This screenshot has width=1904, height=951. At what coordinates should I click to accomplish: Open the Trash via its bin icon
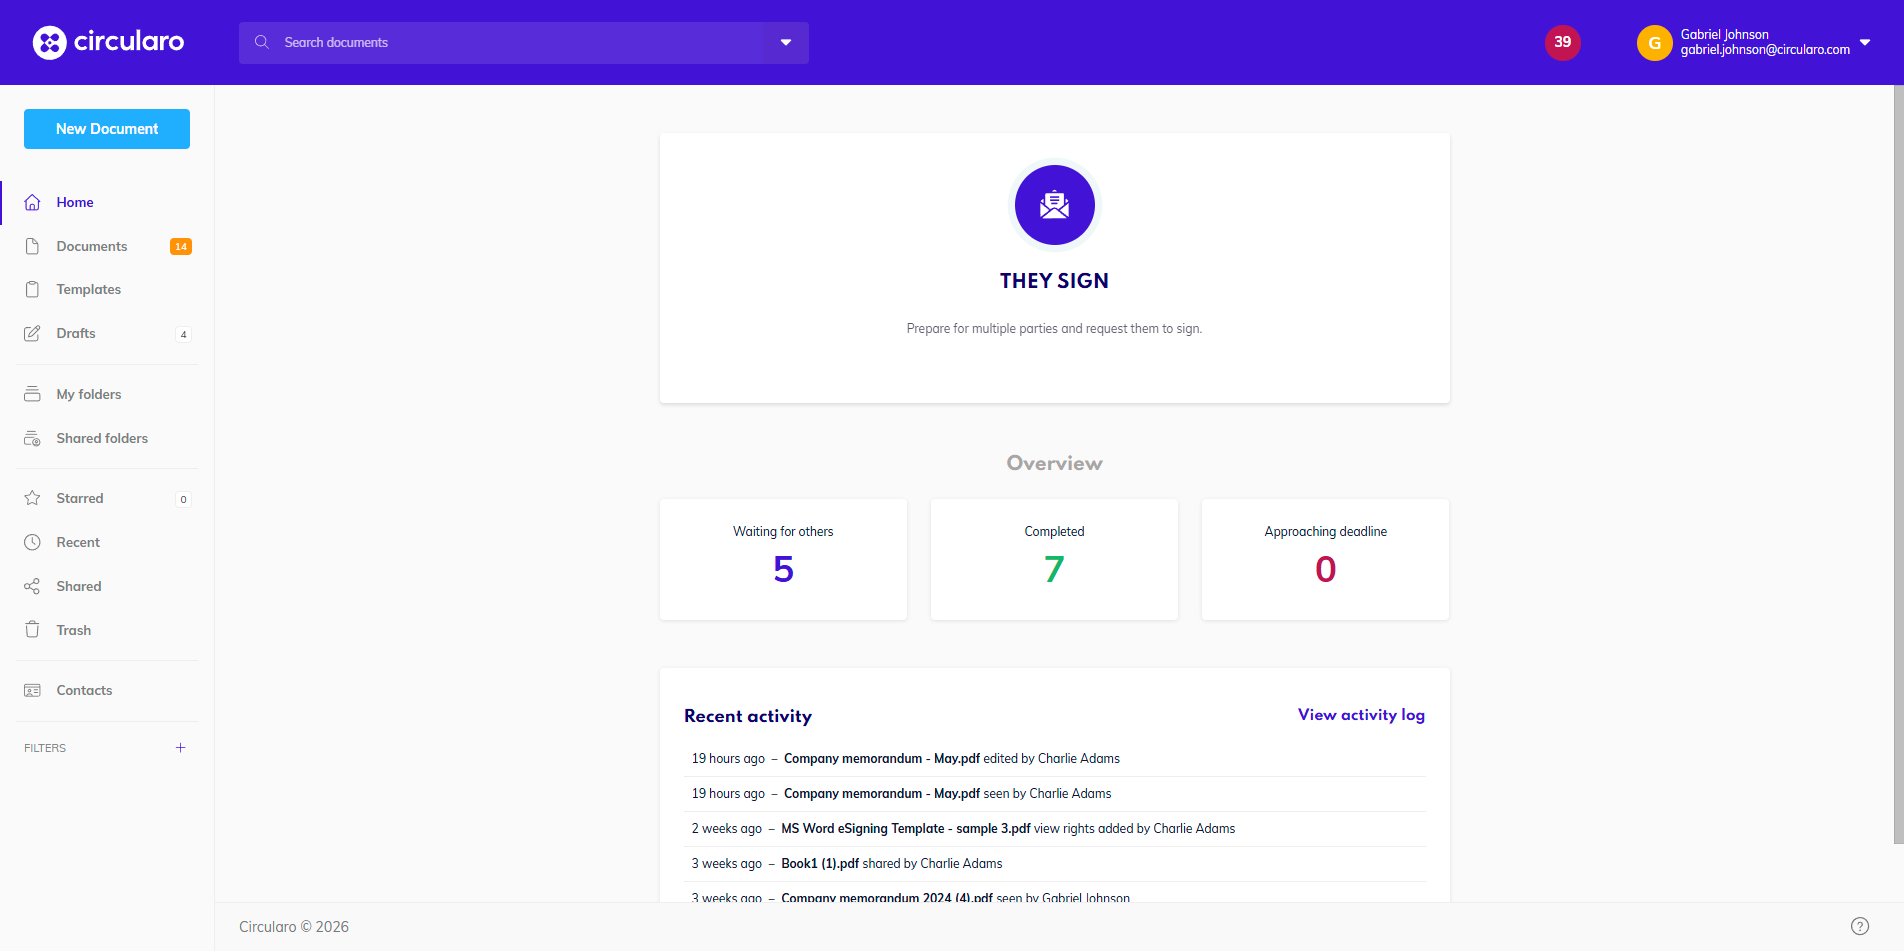click(x=33, y=629)
